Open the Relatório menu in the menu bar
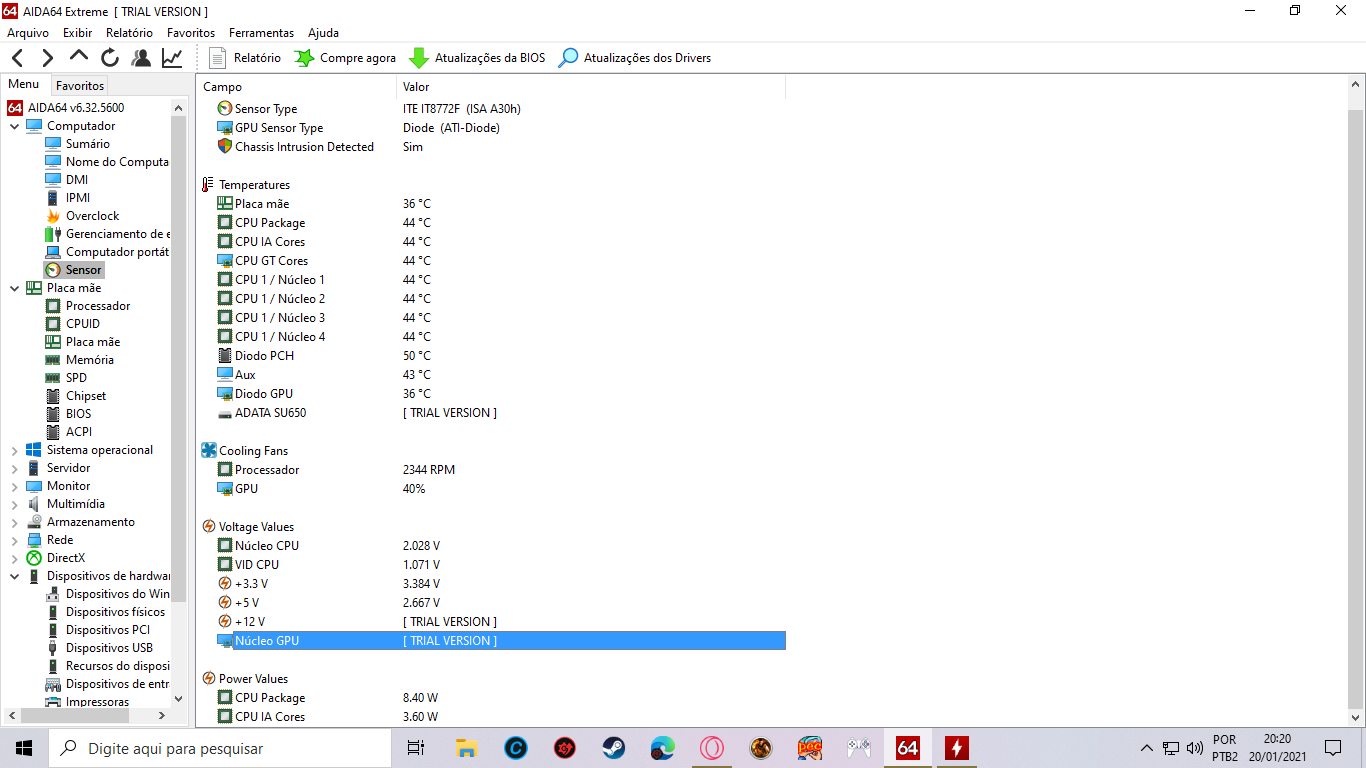 (129, 33)
